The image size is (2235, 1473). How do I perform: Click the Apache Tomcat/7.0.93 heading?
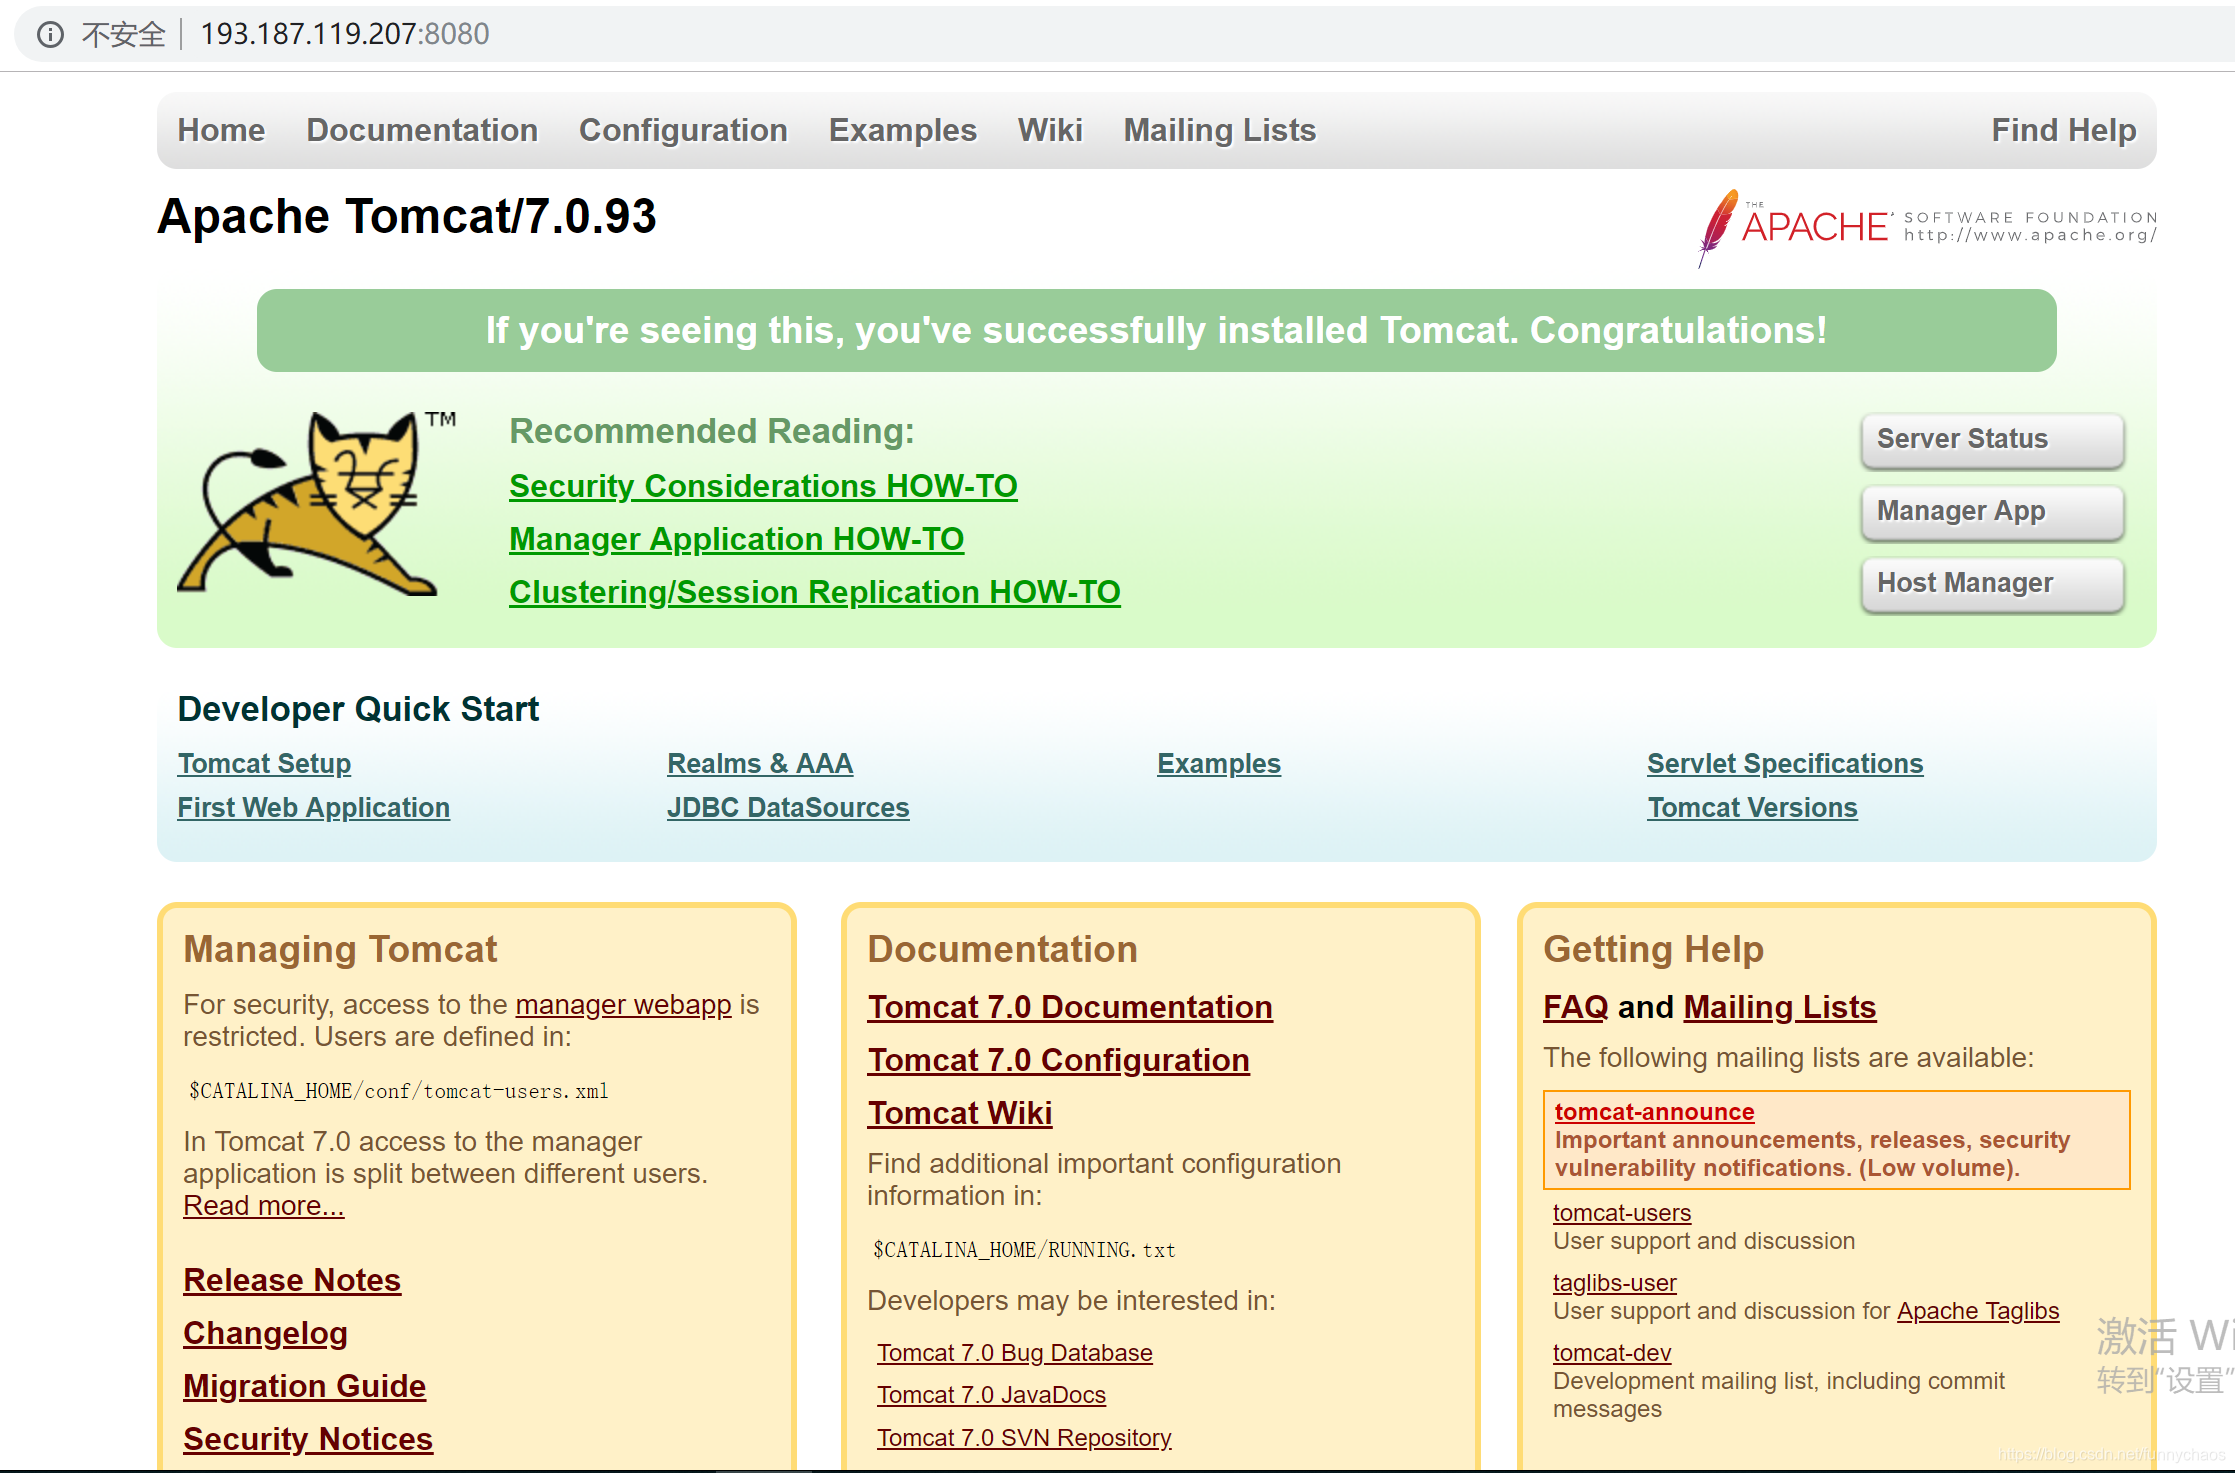coord(407,217)
